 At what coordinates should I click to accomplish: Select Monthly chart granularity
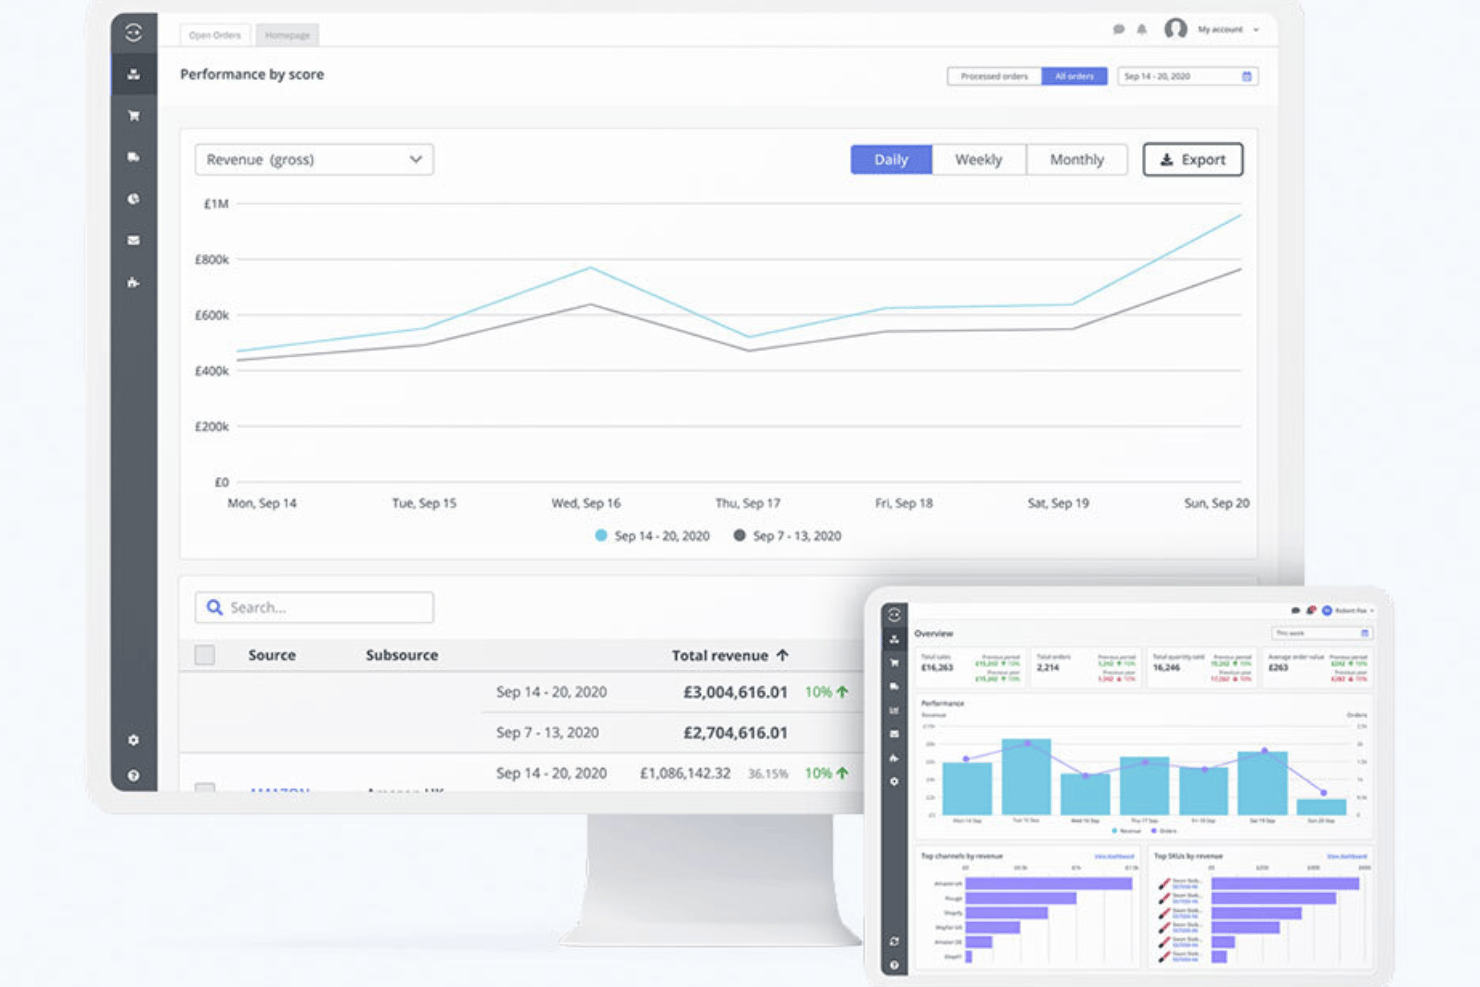[x=1077, y=159]
